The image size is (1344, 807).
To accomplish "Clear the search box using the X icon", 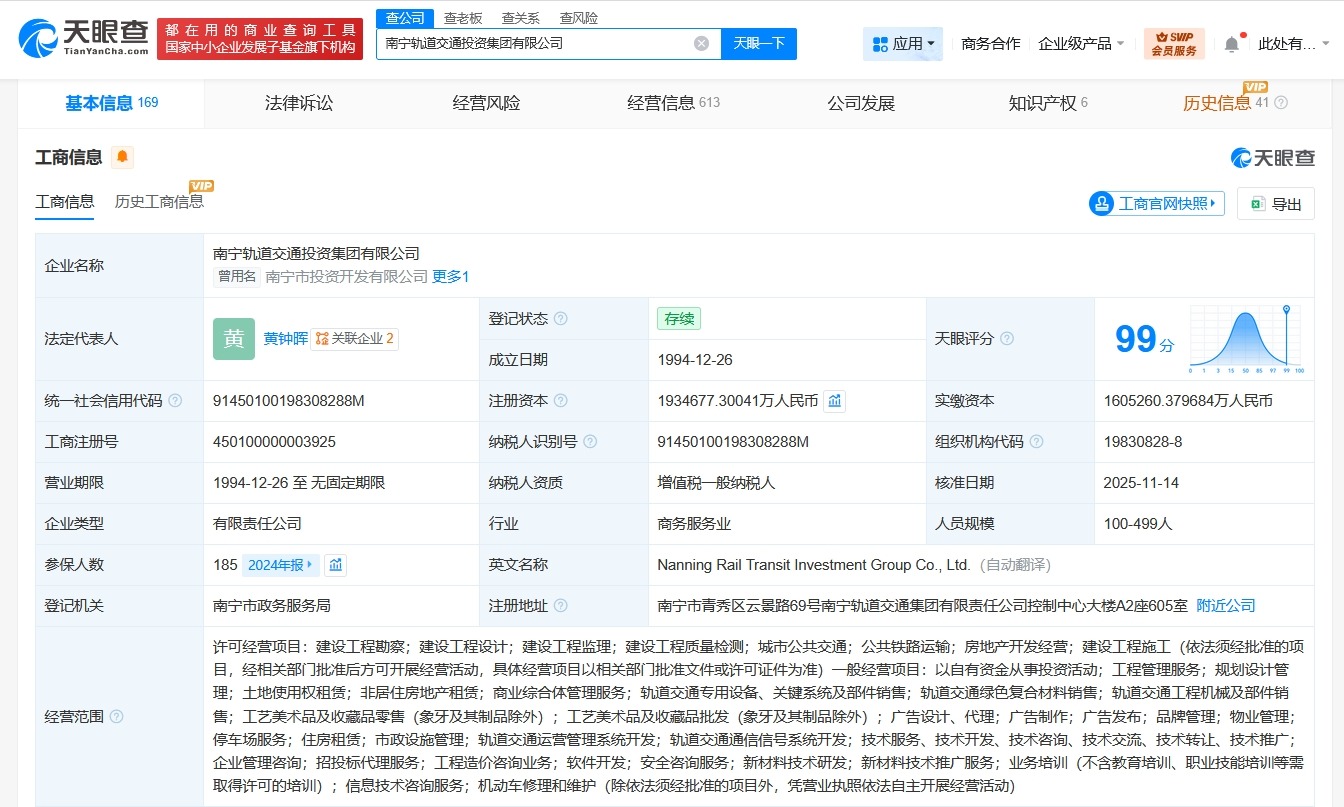I will [701, 42].
